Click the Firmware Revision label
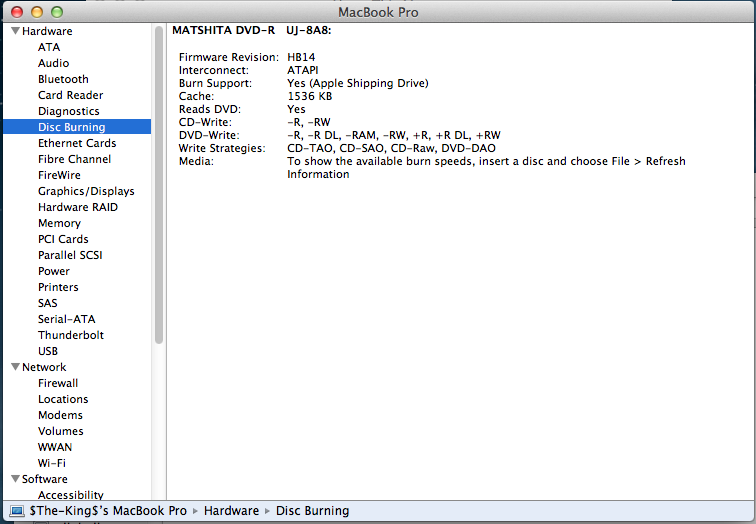756x524 pixels. pos(229,57)
